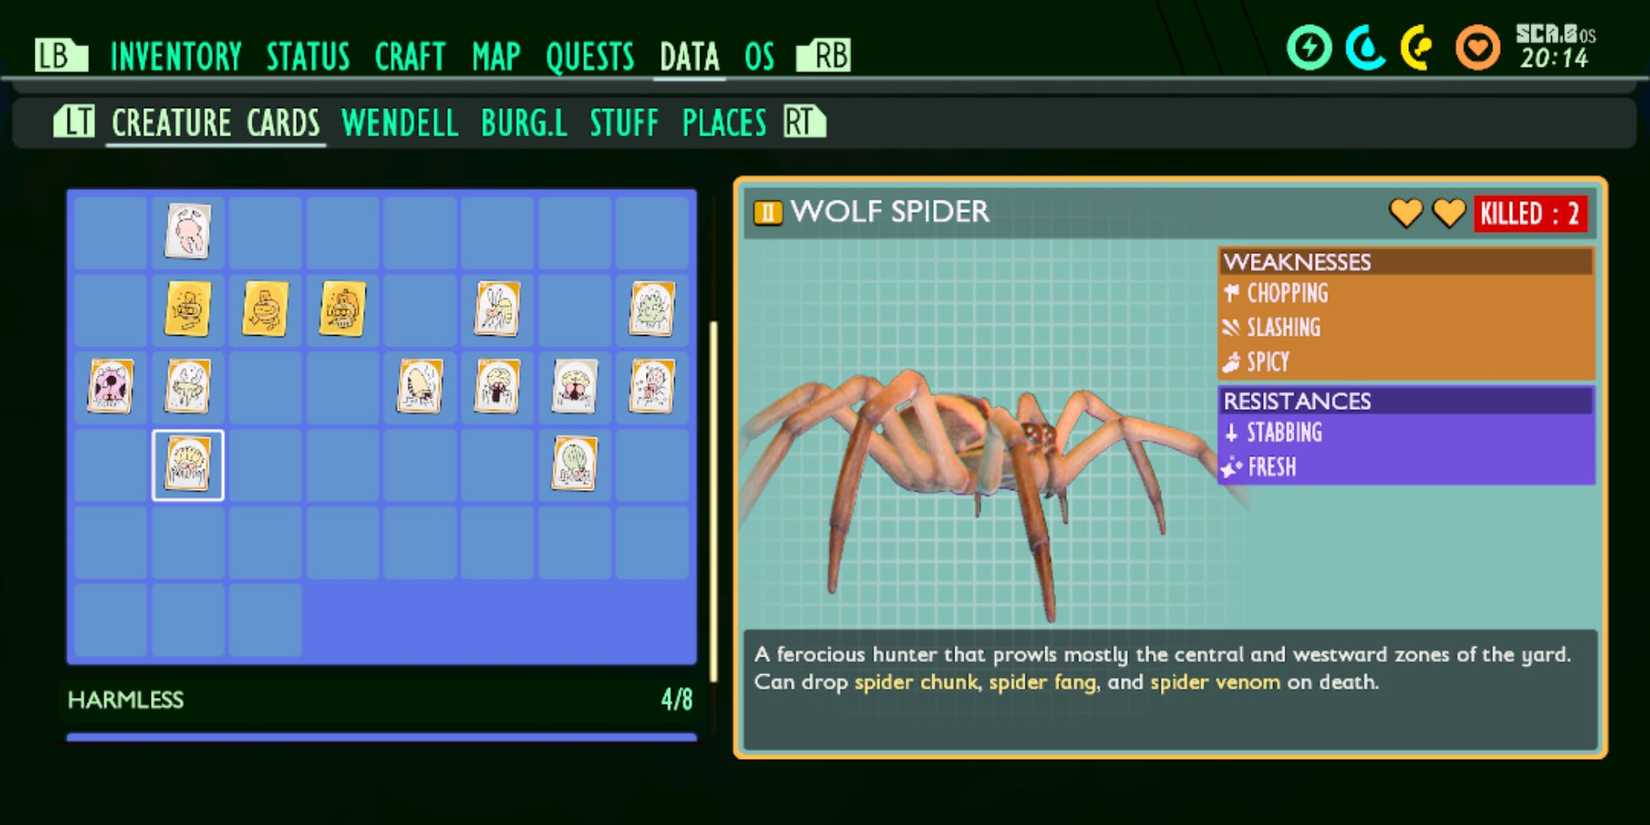Go to the Craft tab

pyautogui.click(x=410, y=56)
